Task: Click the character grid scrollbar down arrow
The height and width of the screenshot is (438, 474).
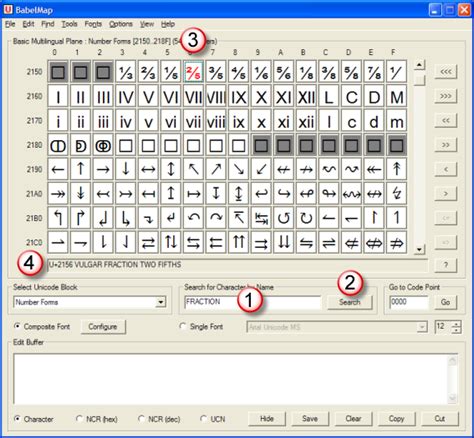Action: pos(420,249)
